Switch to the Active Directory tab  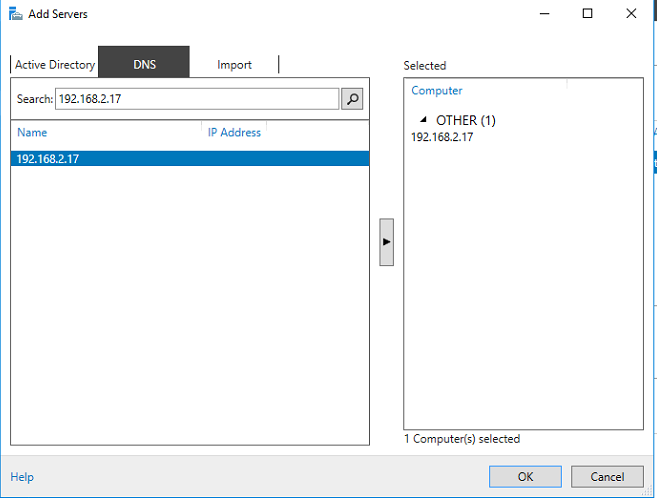pos(55,65)
